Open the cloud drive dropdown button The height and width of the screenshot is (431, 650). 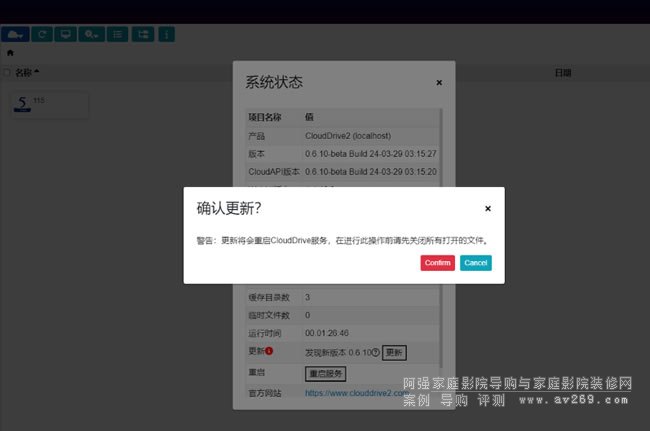pos(15,34)
